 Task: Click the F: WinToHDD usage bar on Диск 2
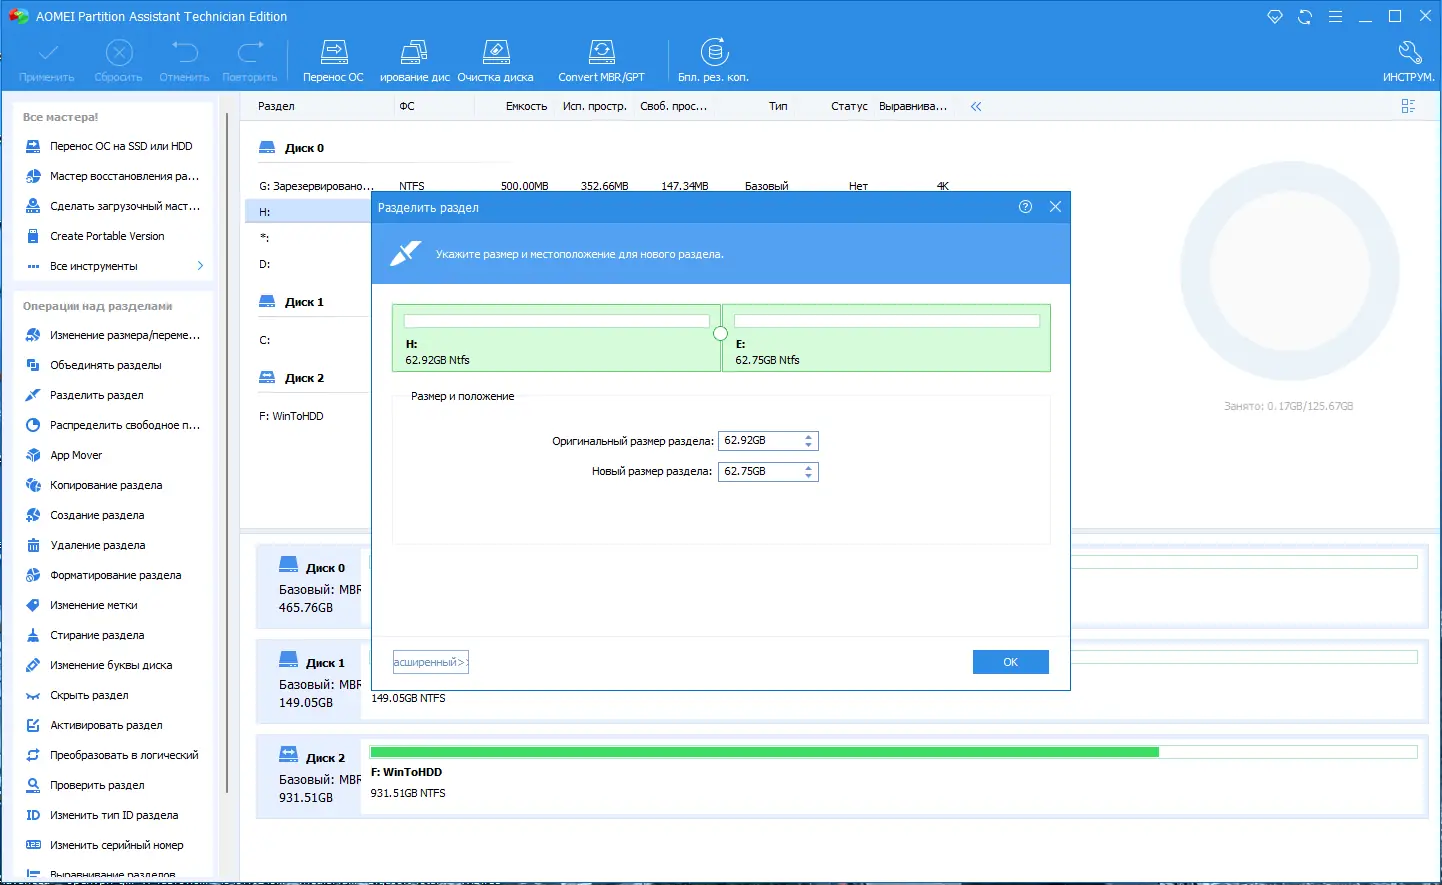click(894, 752)
